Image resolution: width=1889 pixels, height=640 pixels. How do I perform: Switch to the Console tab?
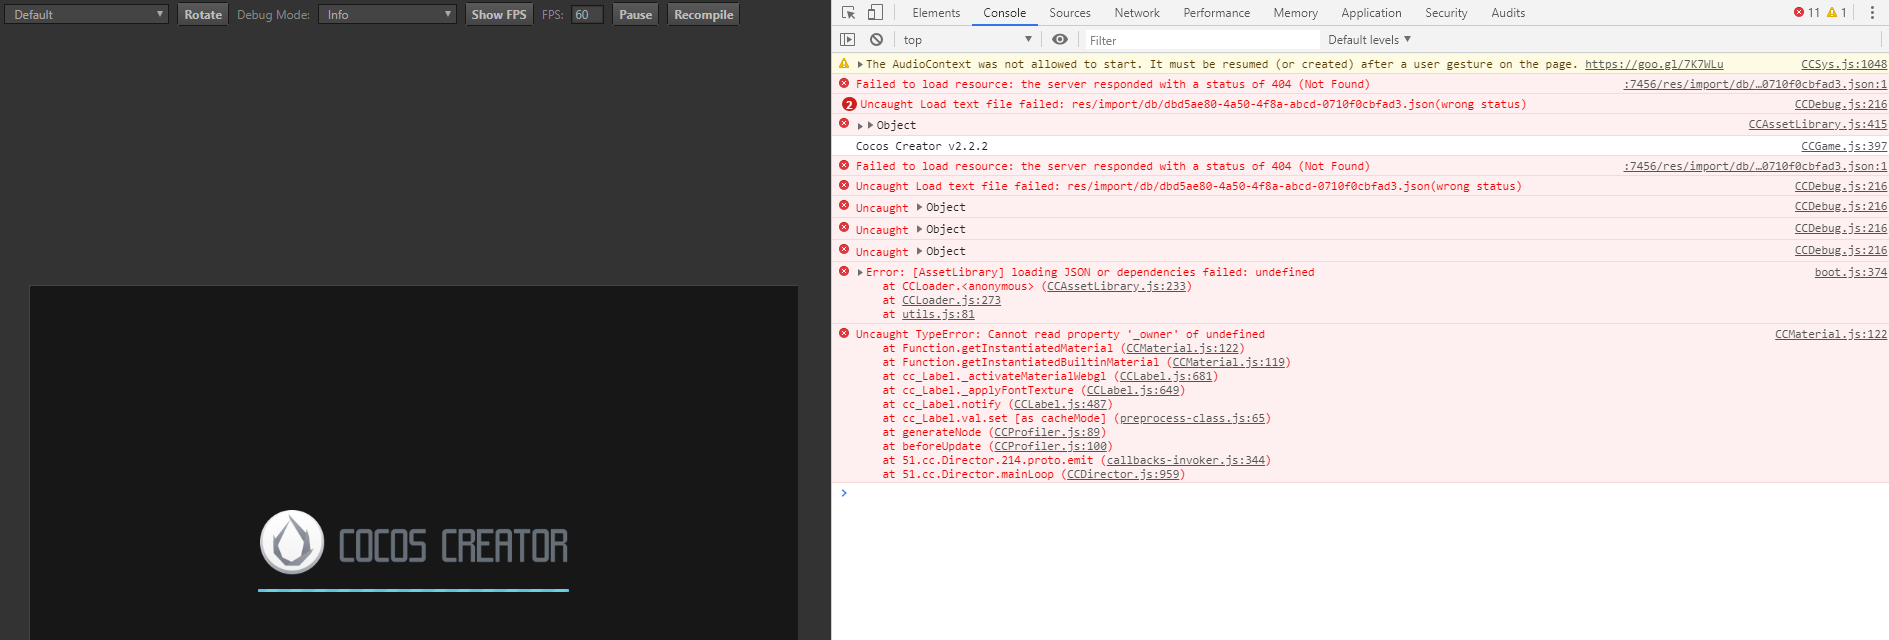coord(1005,13)
